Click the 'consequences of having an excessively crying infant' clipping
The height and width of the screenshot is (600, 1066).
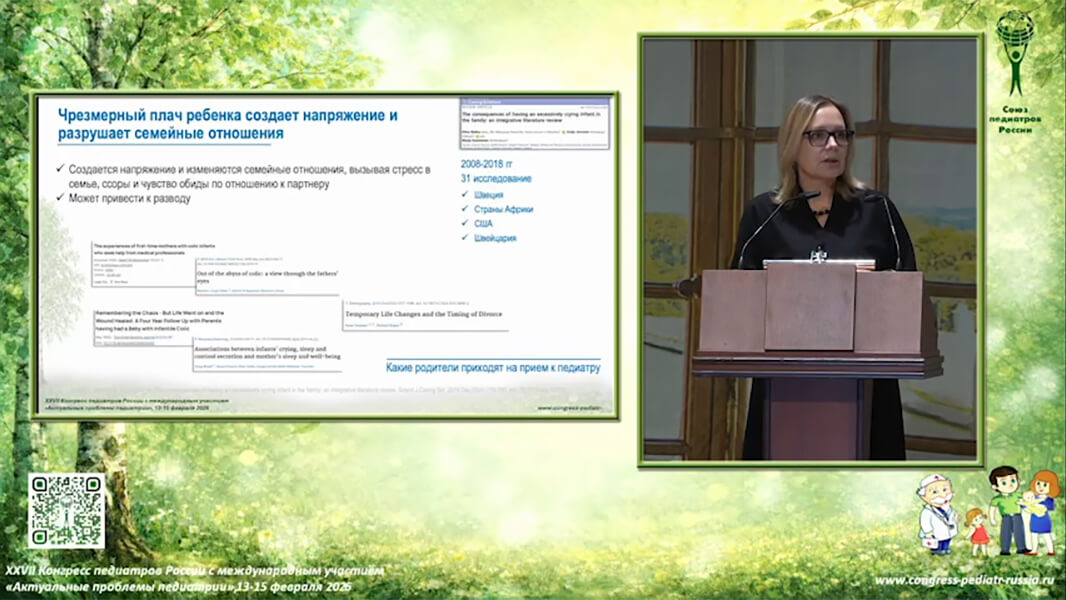click(x=535, y=123)
